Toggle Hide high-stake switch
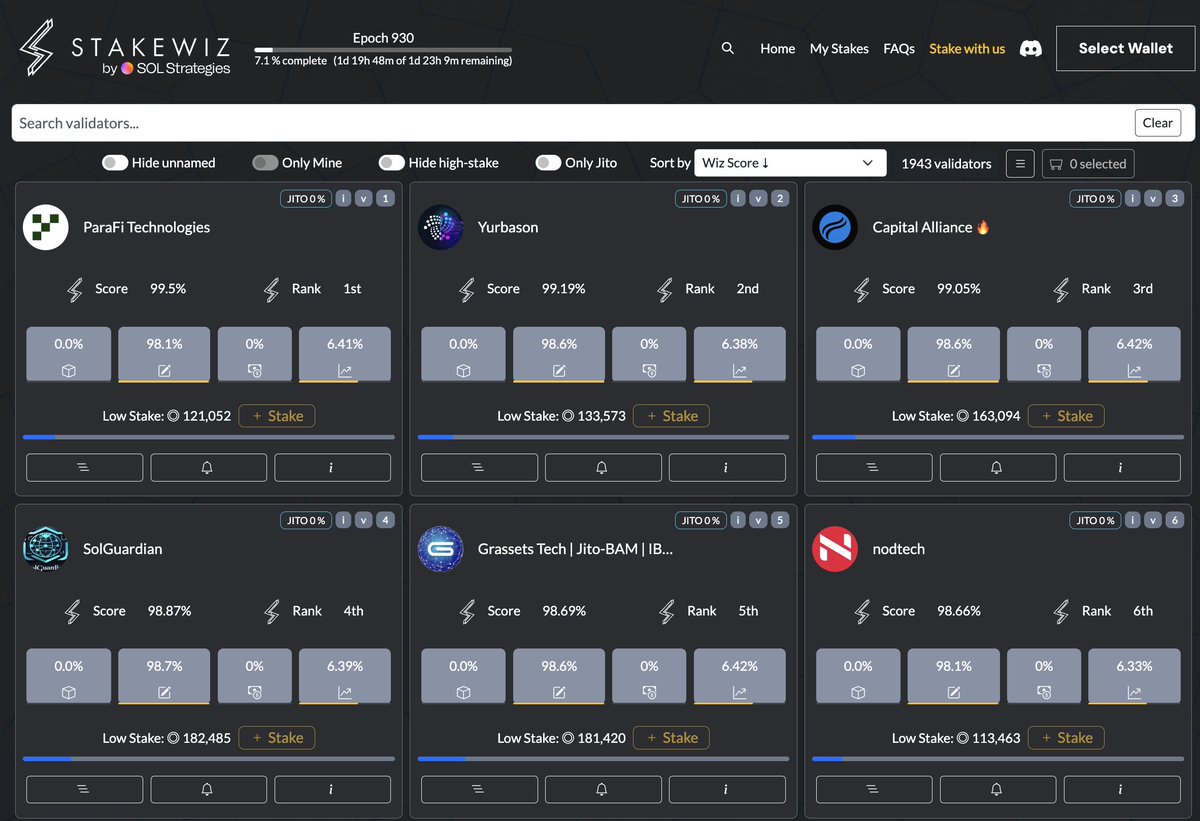 pos(392,163)
